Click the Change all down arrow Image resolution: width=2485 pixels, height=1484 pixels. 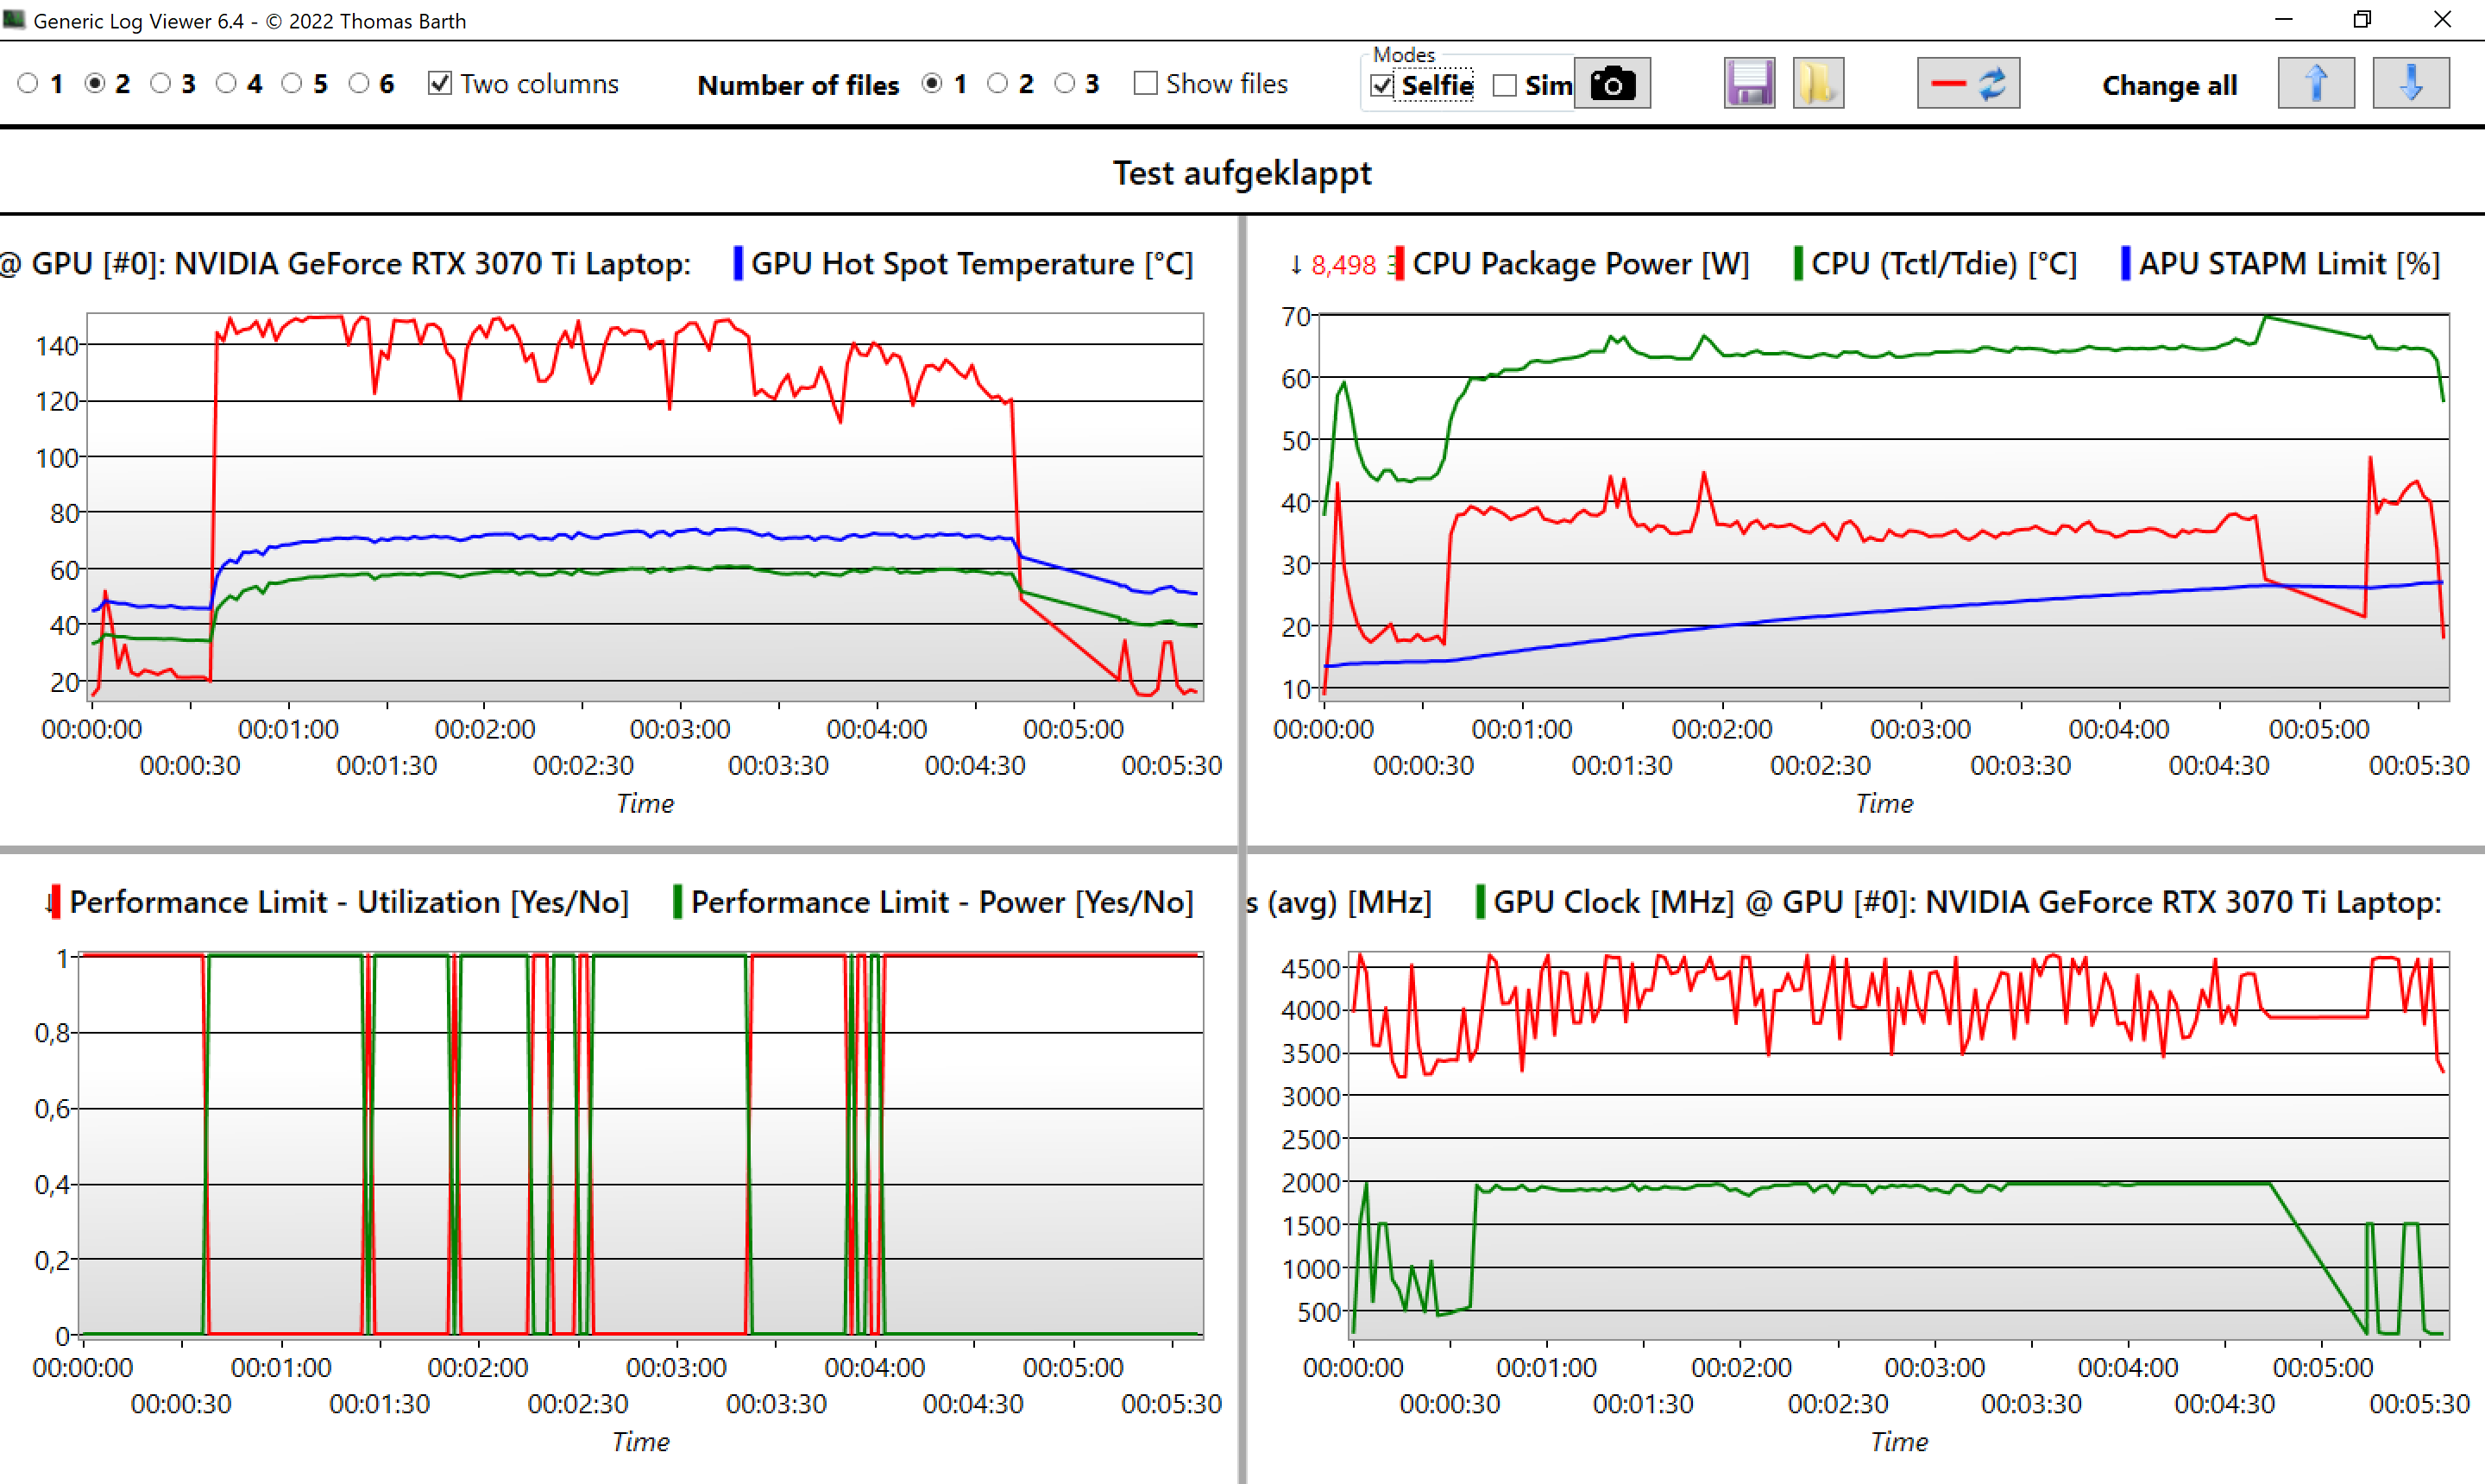[x=2410, y=84]
